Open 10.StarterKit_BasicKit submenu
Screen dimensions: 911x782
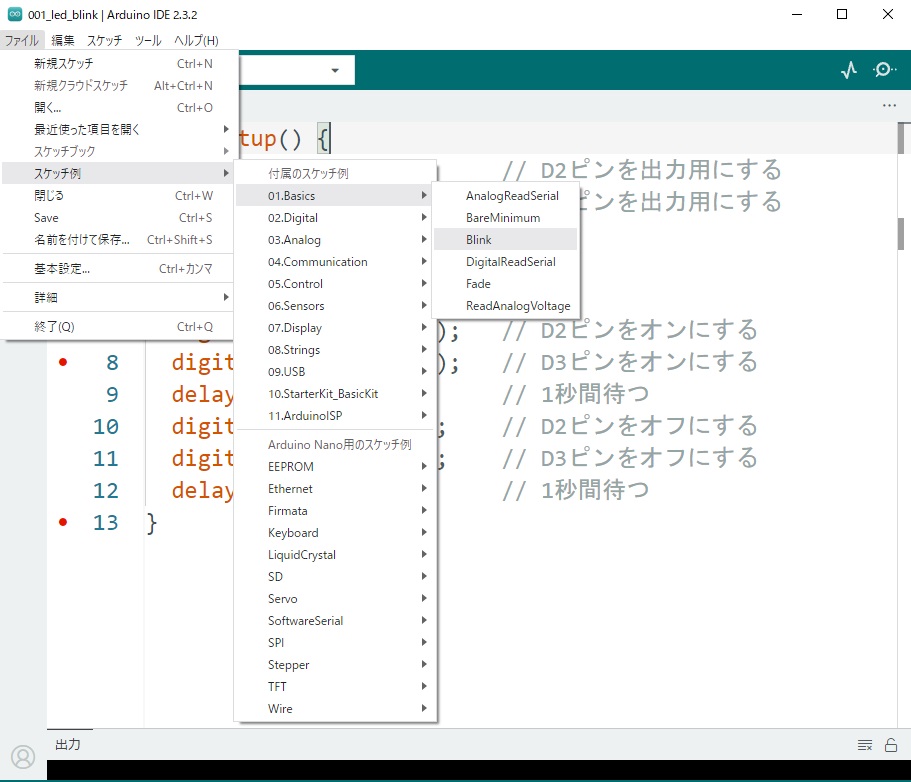click(x=335, y=394)
